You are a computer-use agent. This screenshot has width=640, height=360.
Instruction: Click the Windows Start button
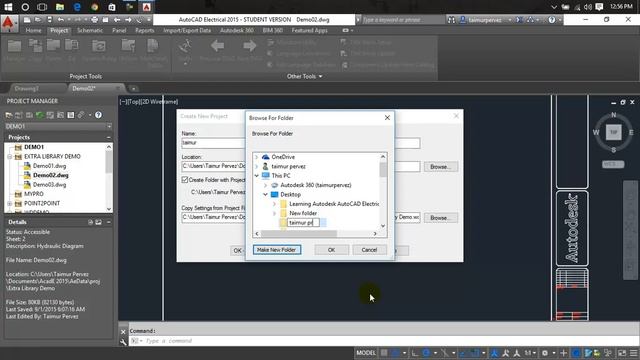(x=8, y=7)
